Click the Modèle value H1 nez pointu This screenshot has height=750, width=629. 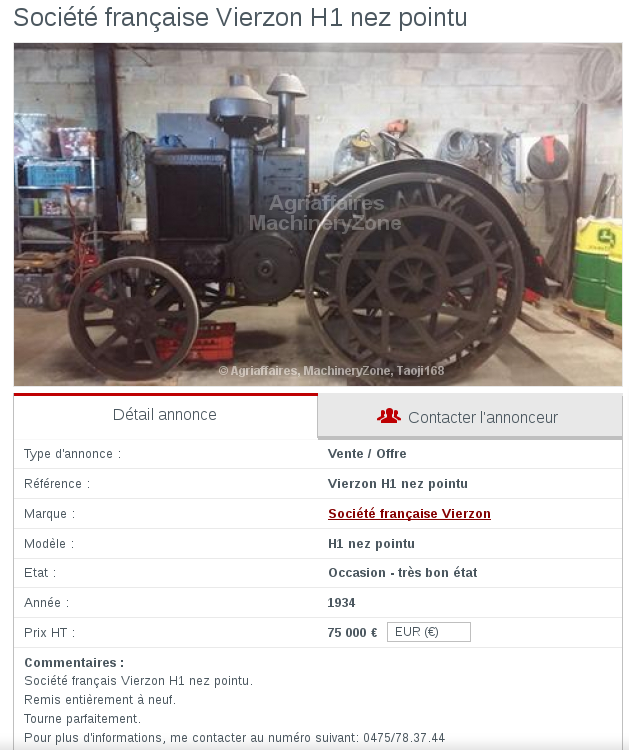[371, 544]
